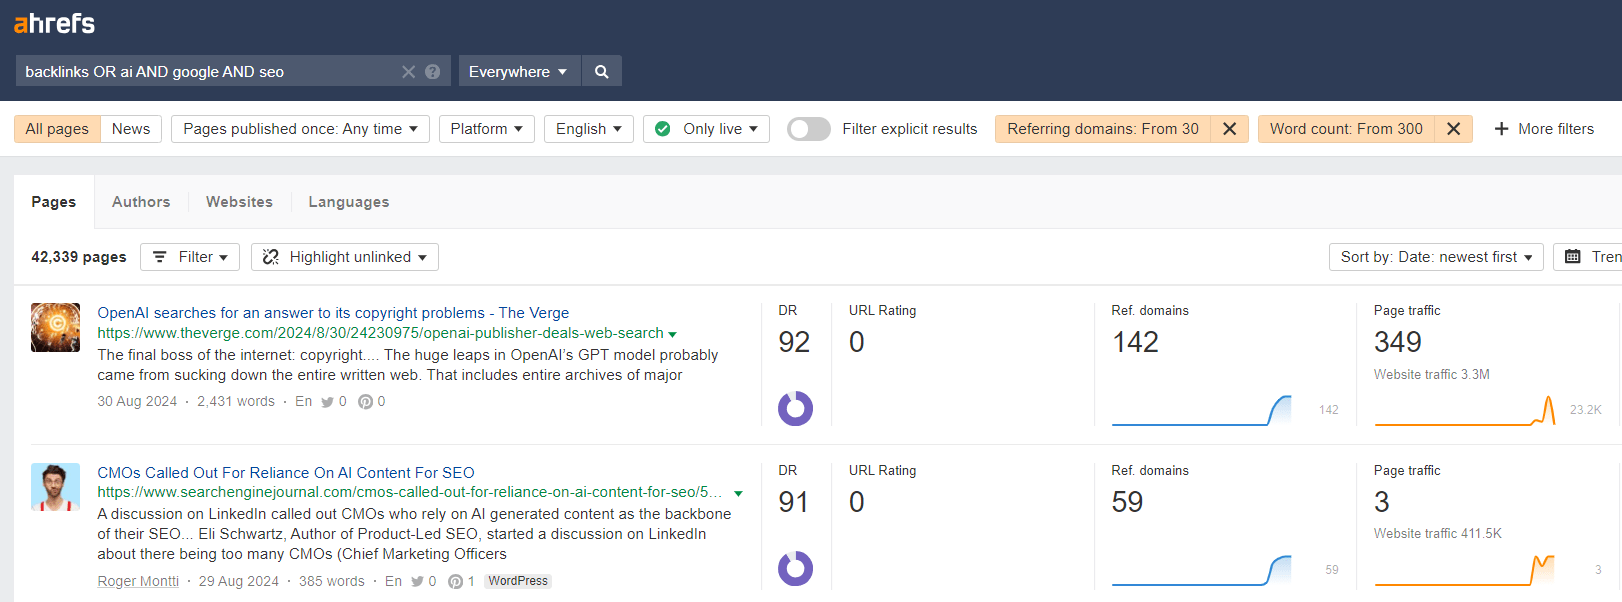Click the More filters button
Image resolution: width=1622 pixels, height=602 pixels.
(1544, 129)
